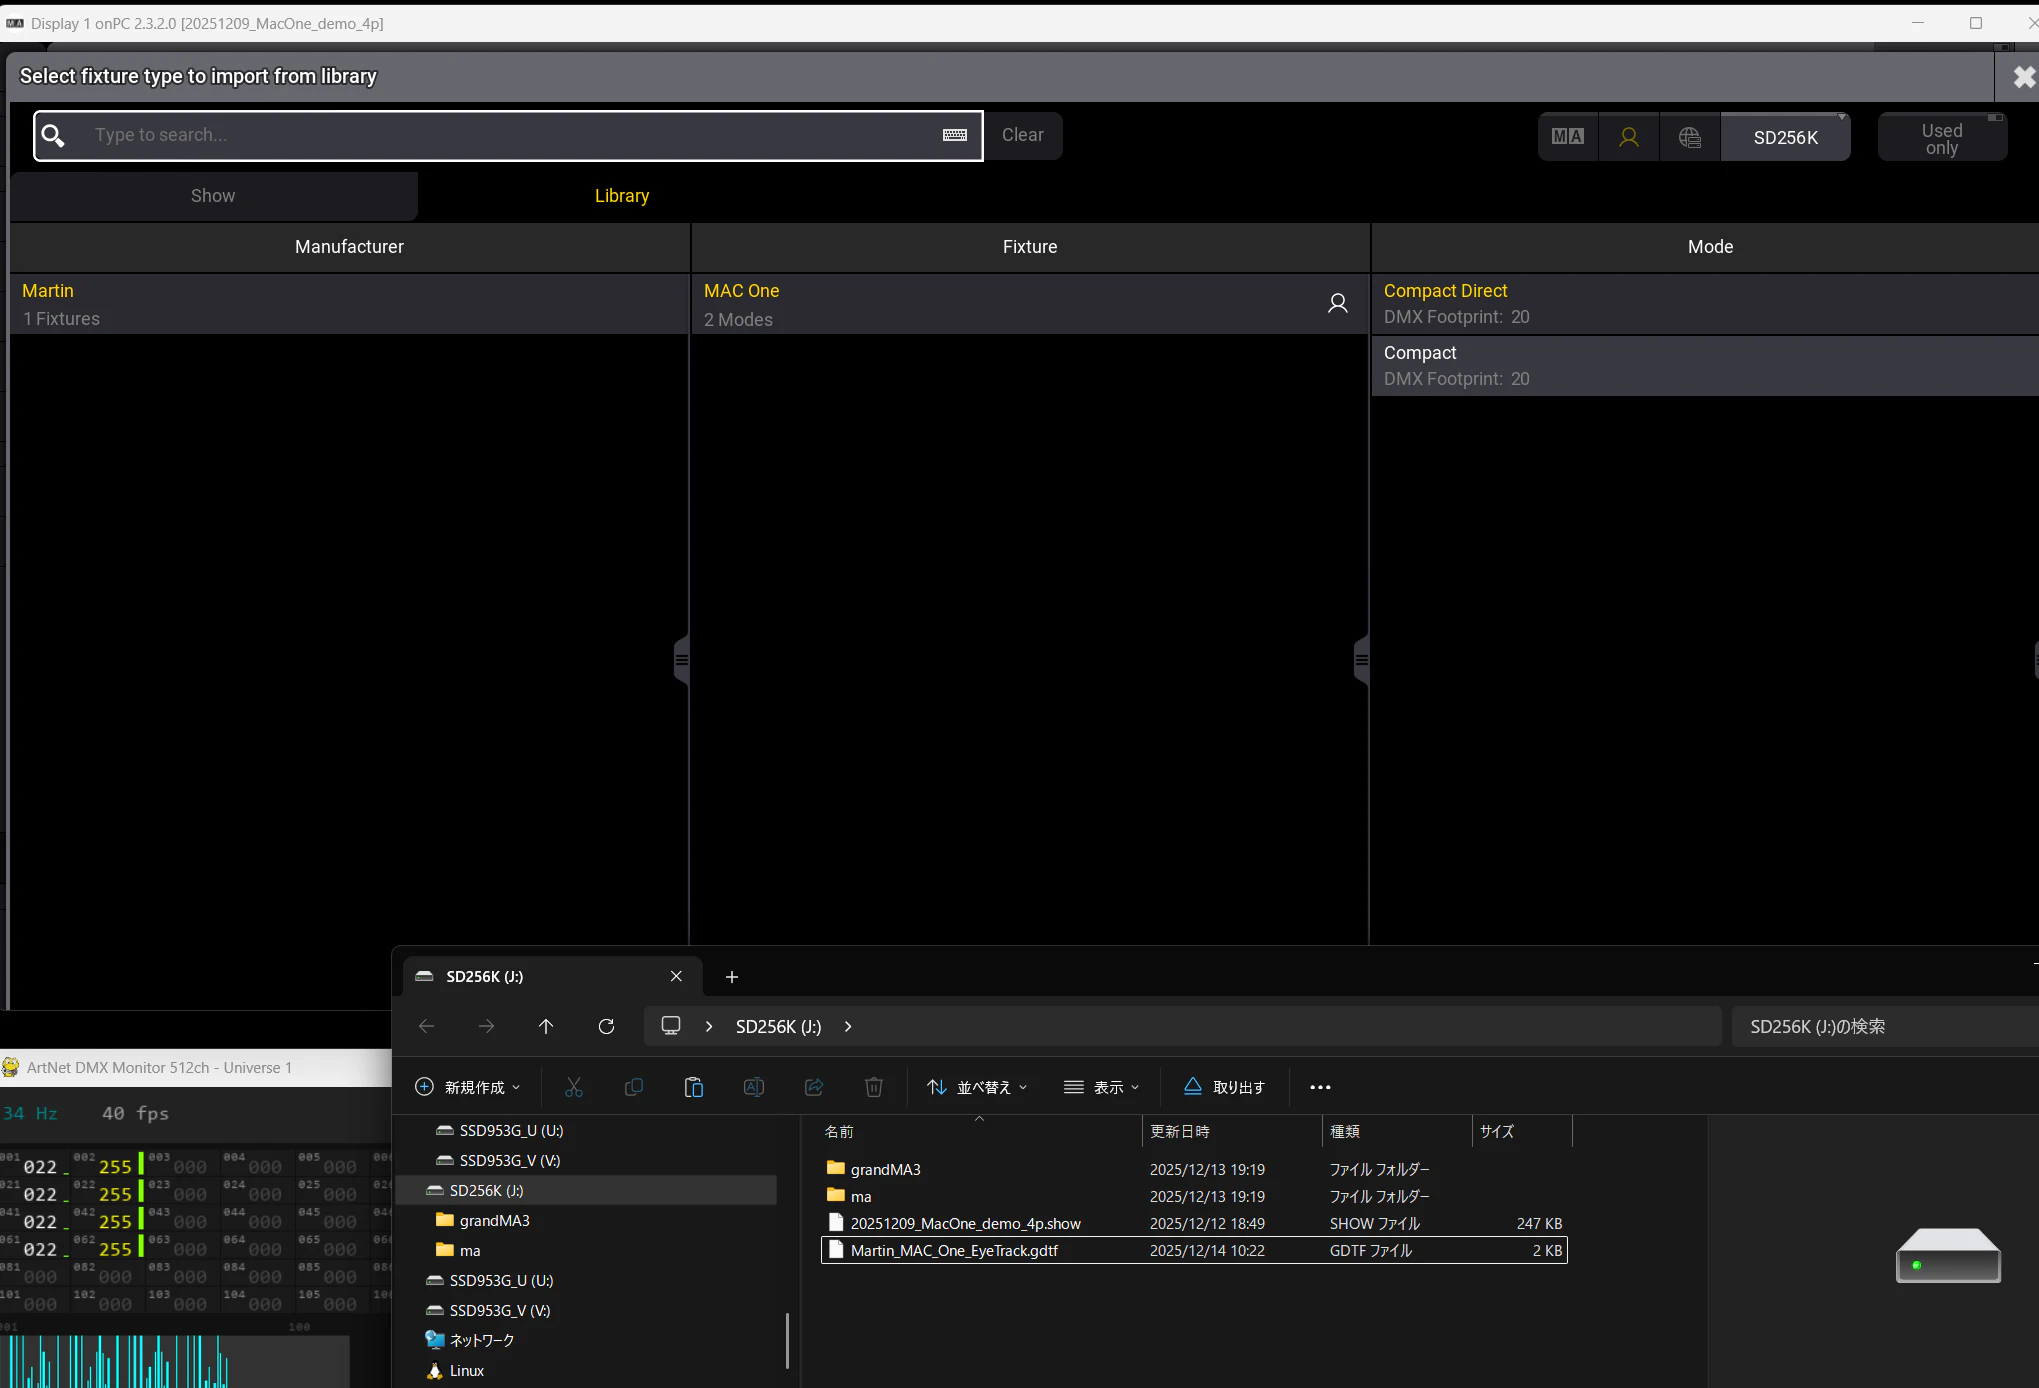Click the Fixture column header

pos(1030,247)
